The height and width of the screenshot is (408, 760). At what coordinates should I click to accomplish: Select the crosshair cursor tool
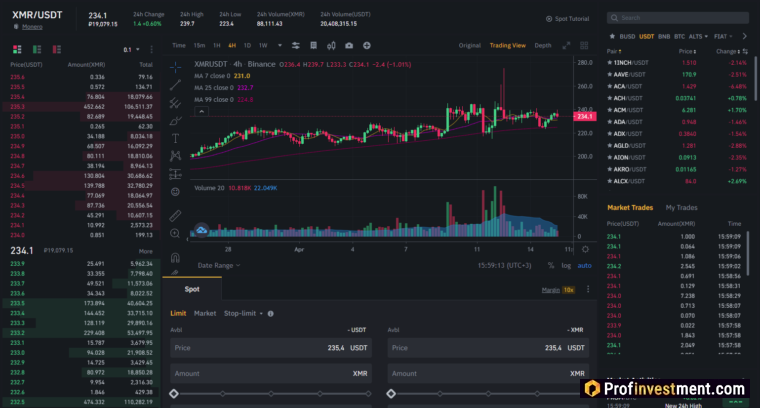click(175, 66)
